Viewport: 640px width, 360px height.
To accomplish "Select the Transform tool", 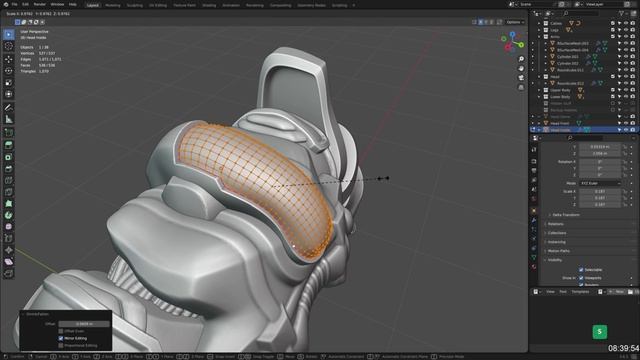I will [9, 94].
